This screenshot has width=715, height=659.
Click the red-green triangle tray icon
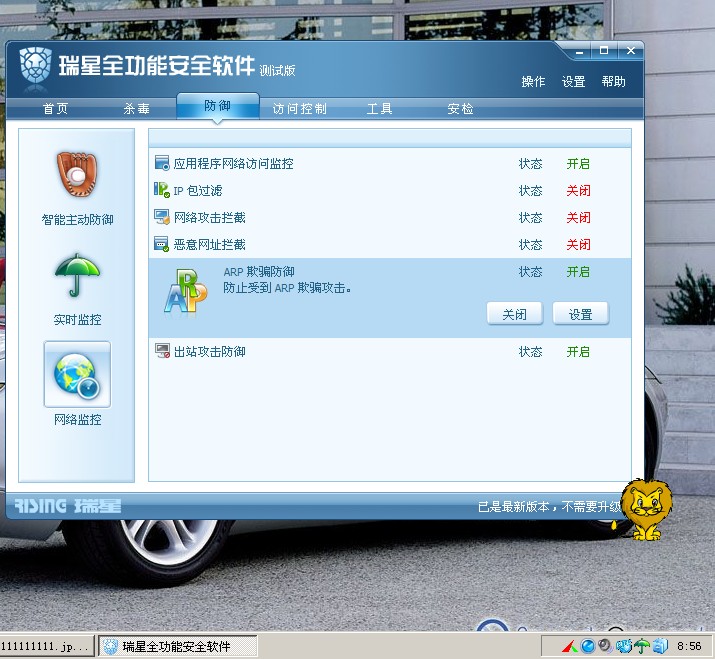point(570,646)
